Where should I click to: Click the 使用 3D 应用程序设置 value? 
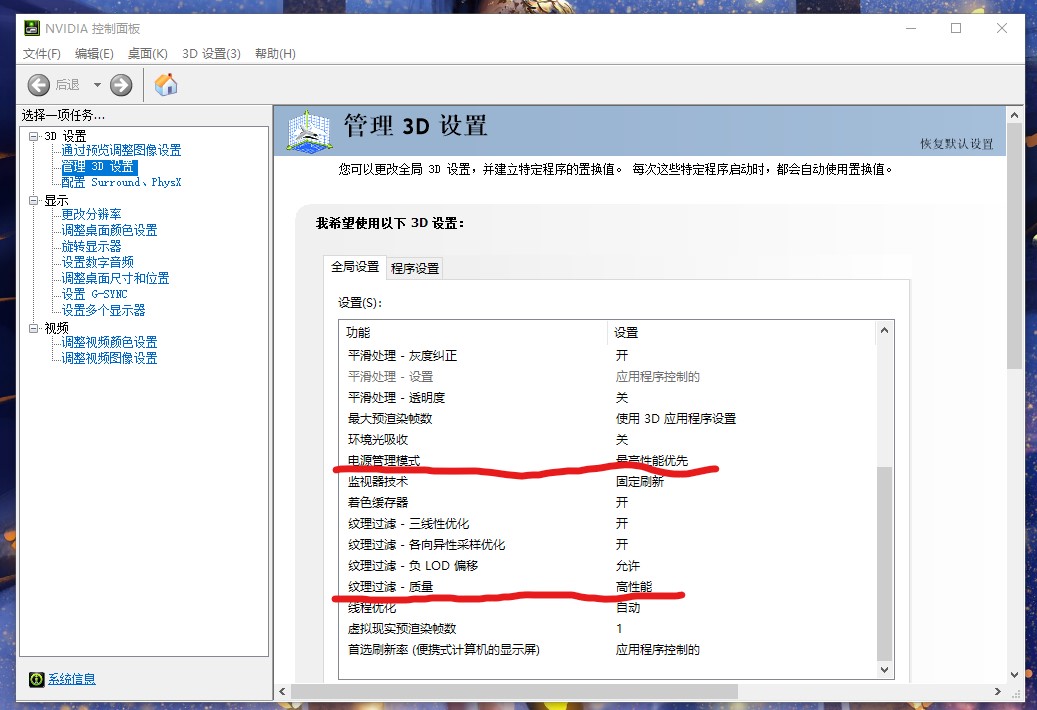click(x=675, y=418)
